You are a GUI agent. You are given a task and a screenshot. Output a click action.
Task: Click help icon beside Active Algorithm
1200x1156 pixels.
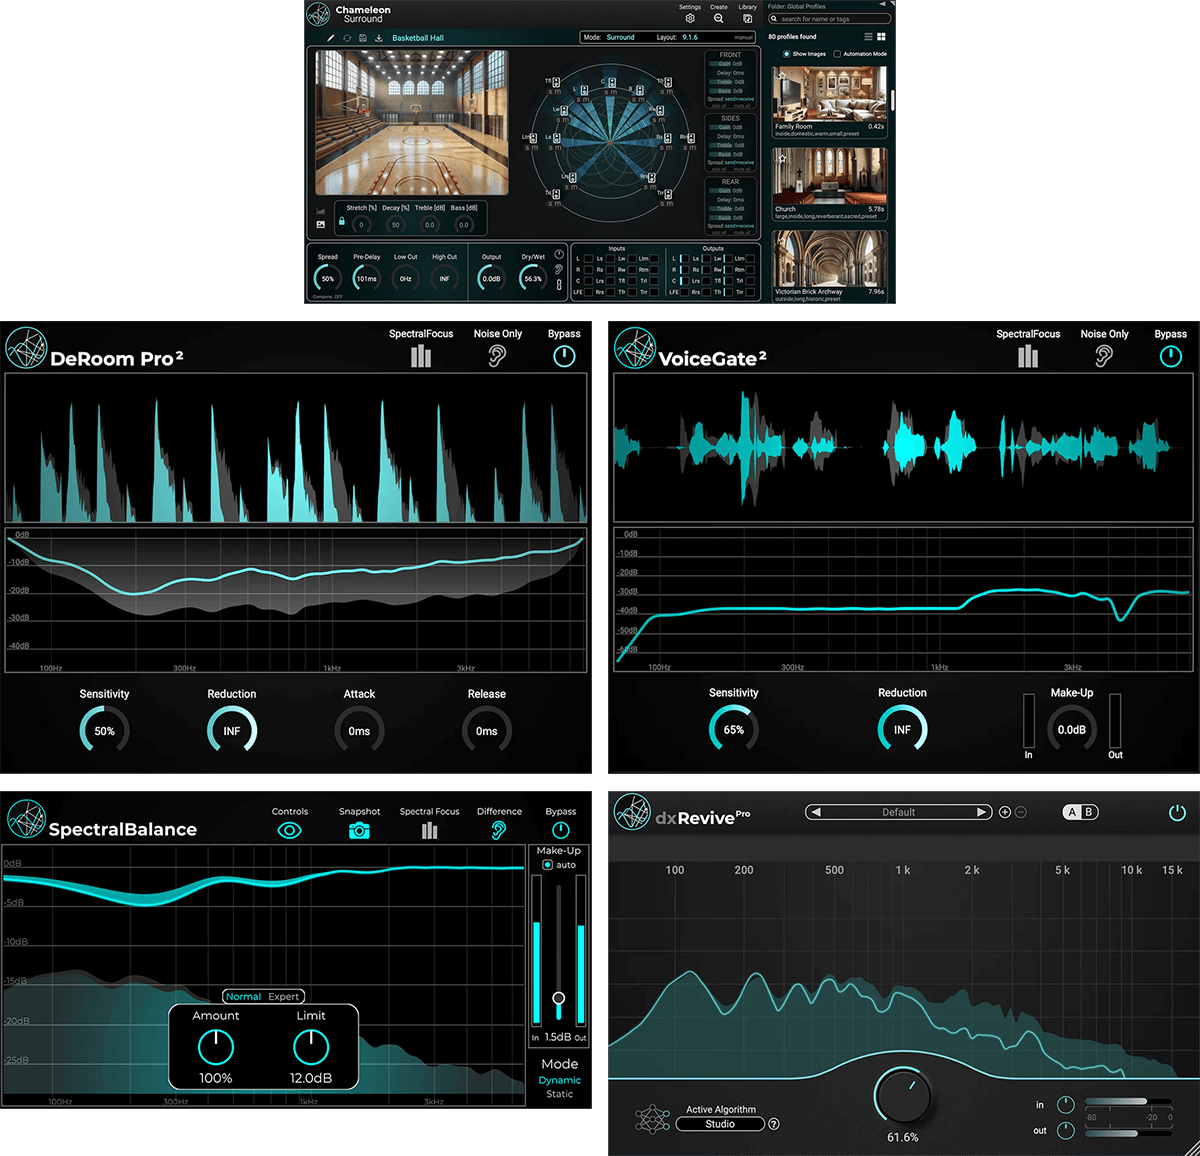774,1124
